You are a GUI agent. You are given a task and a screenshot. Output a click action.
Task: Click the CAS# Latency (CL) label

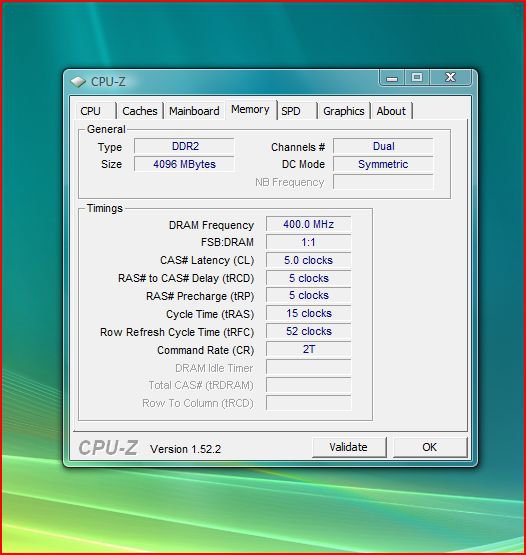click(207, 261)
